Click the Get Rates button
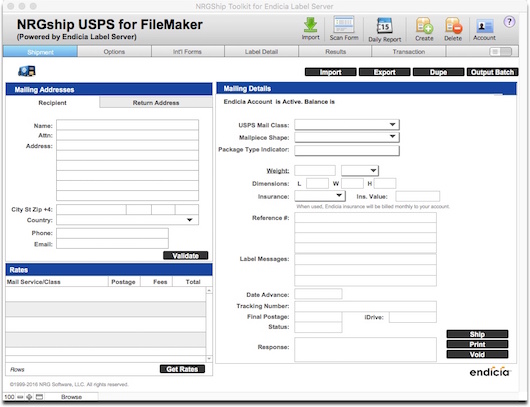This screenshot has width=530, height=407. [182, 369]
